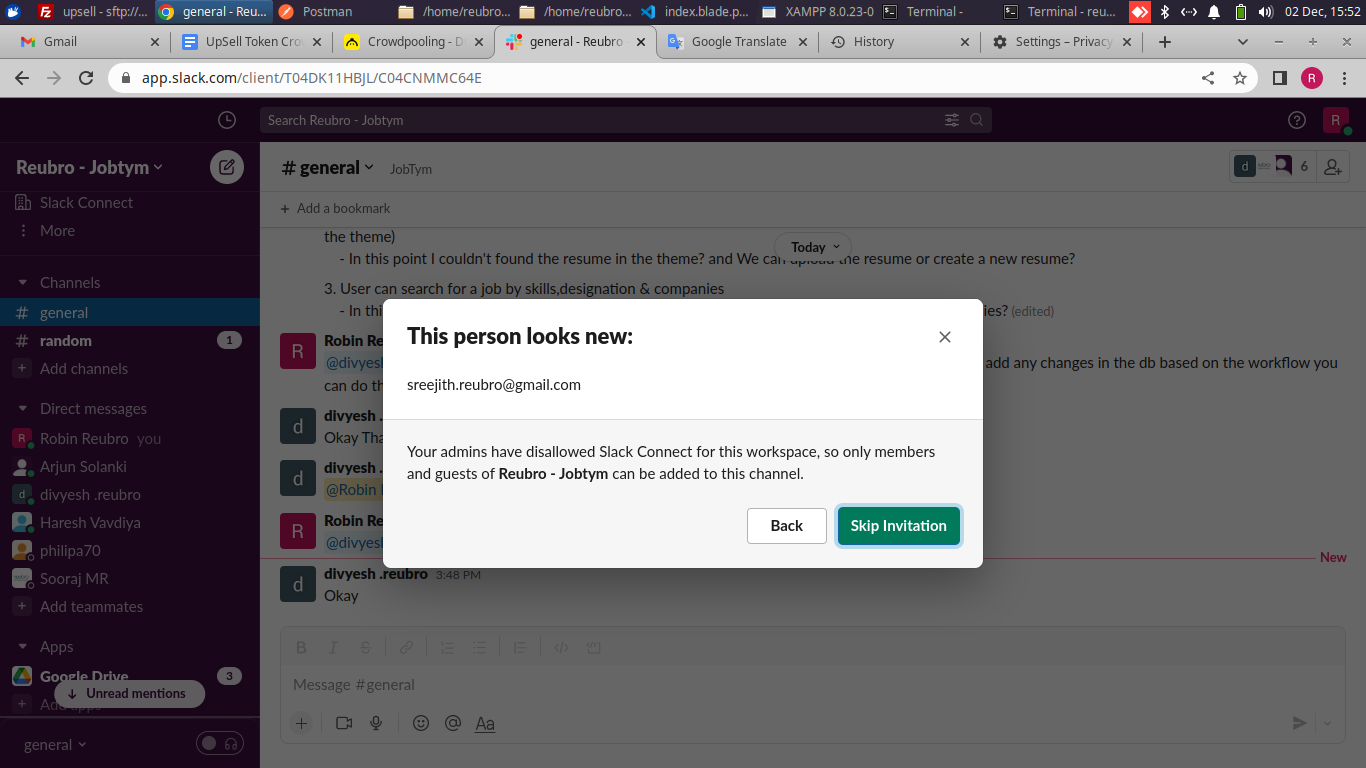1366x768 pixels.
Task: Collapse the Direct messages section
Action: (x=22, y=409)
